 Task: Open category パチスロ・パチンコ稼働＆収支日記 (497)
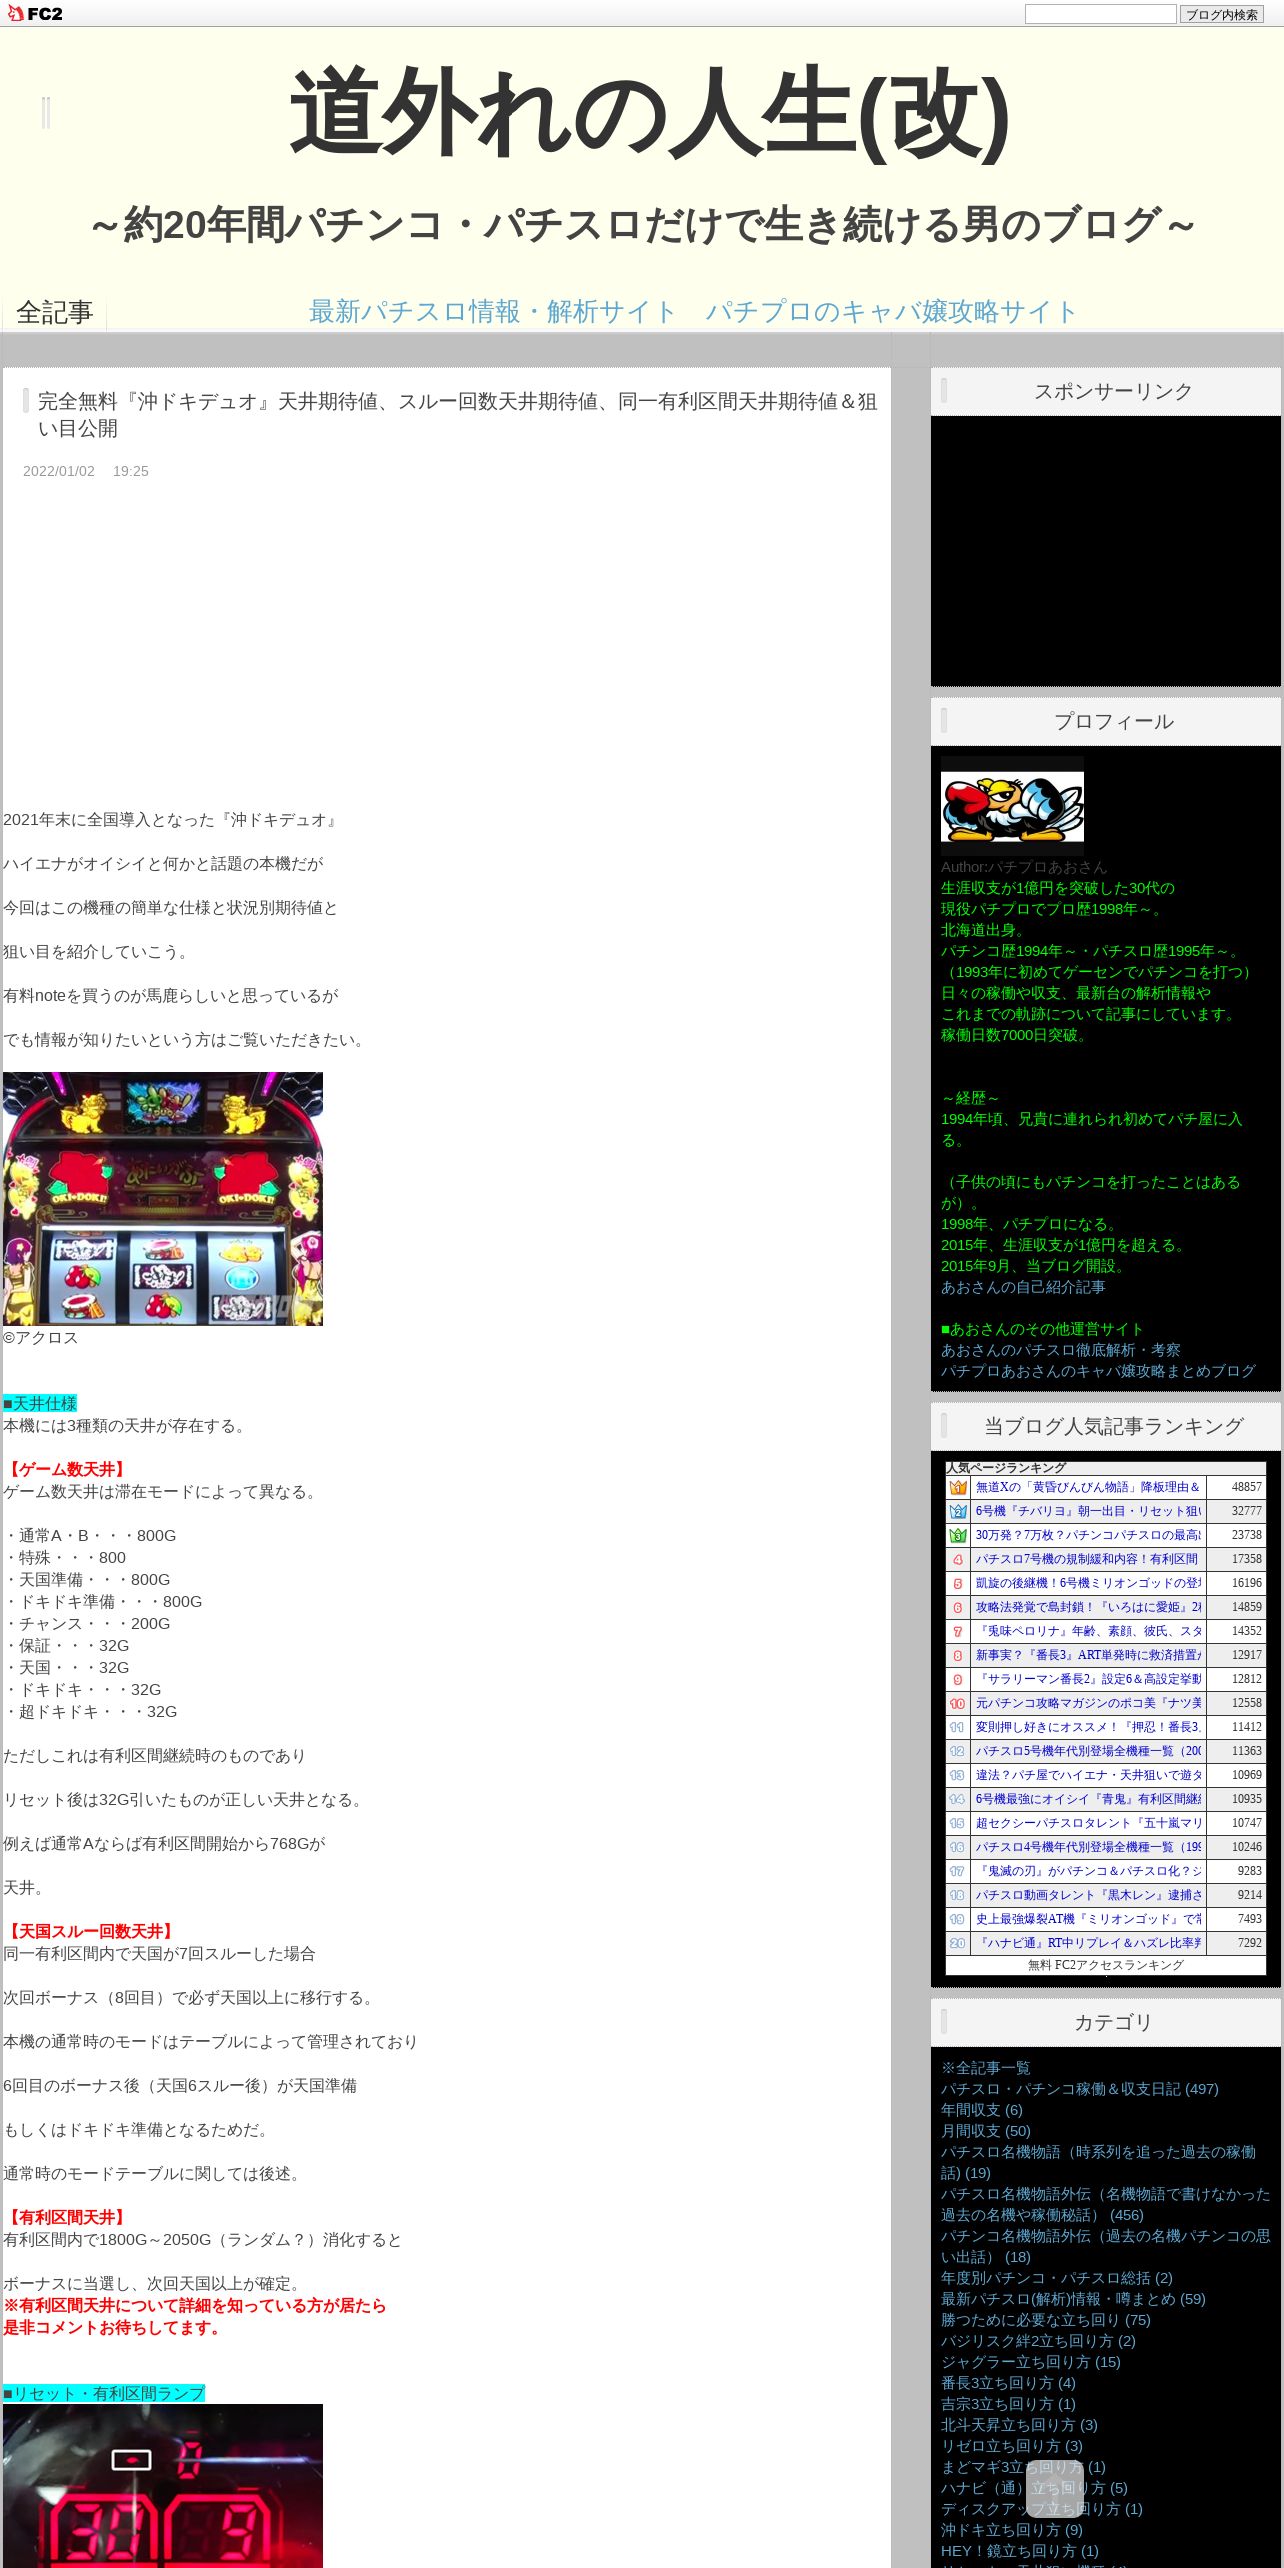pos(1079,2089)
